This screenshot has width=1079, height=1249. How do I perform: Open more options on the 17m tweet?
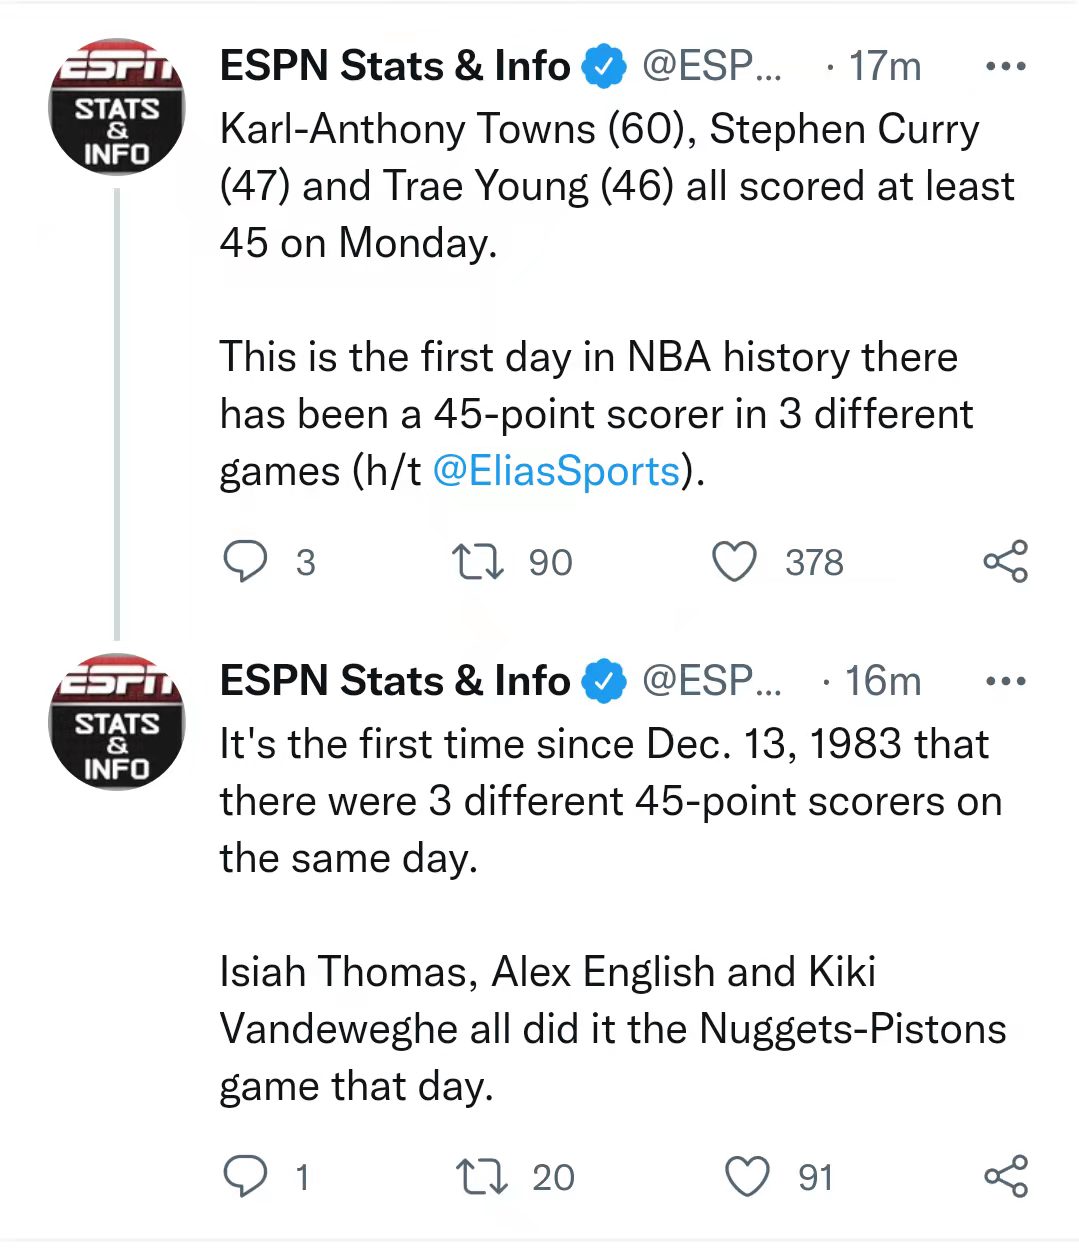pos(1005,67)
